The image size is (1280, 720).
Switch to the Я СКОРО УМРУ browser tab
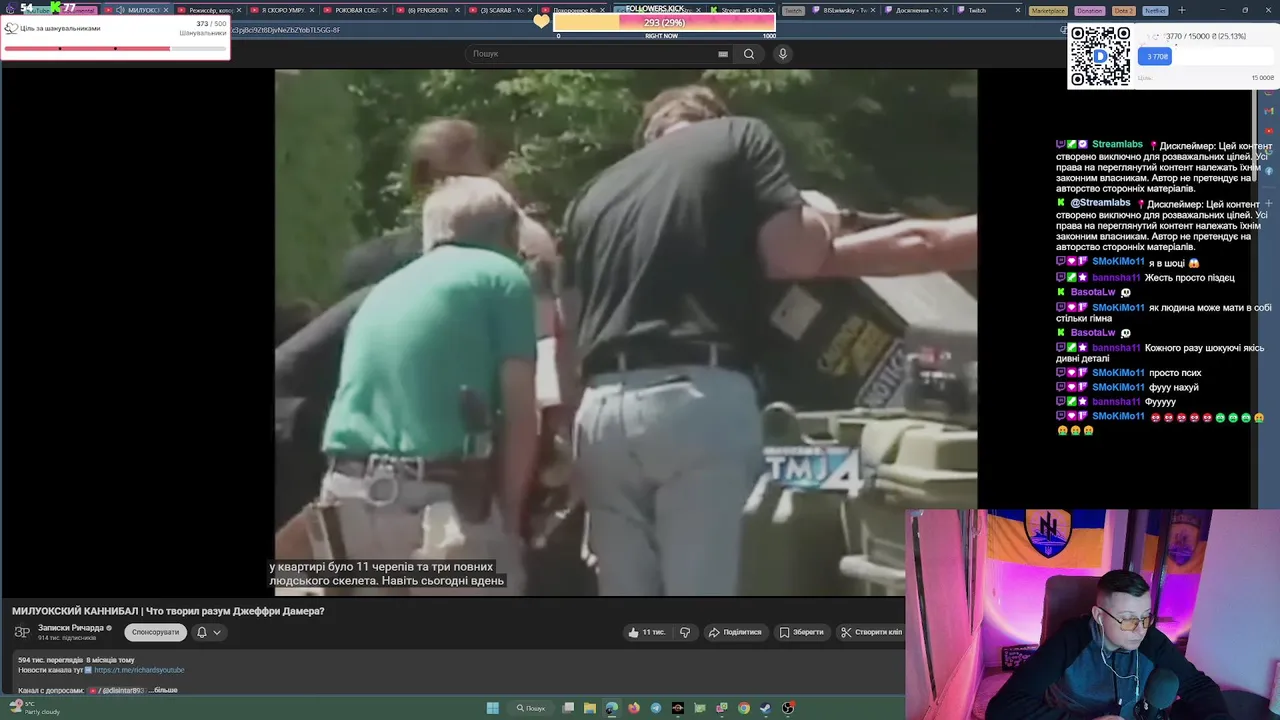point(283,10)
